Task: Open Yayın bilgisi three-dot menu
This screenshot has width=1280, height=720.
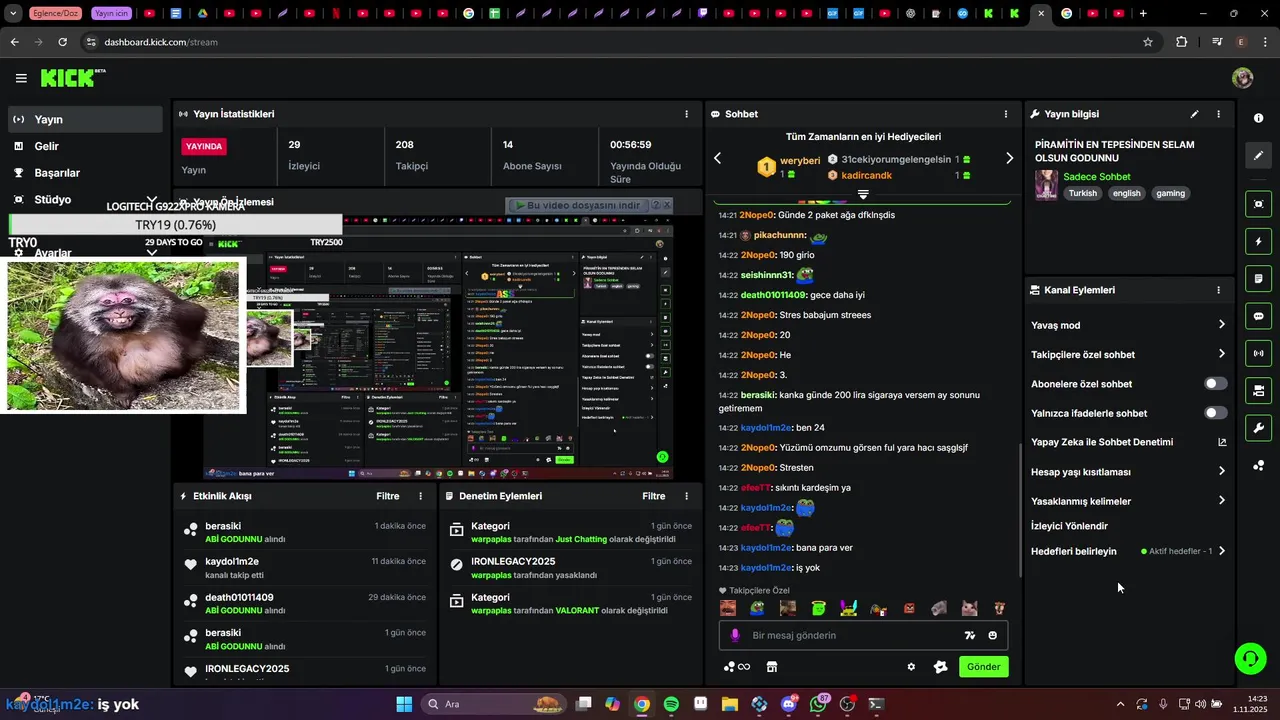Action: tap(1218, 114)
